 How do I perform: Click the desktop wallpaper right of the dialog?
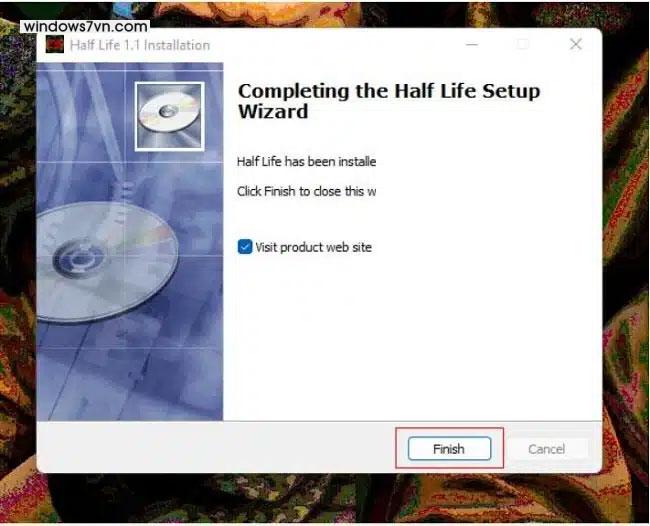click(626, 249)
